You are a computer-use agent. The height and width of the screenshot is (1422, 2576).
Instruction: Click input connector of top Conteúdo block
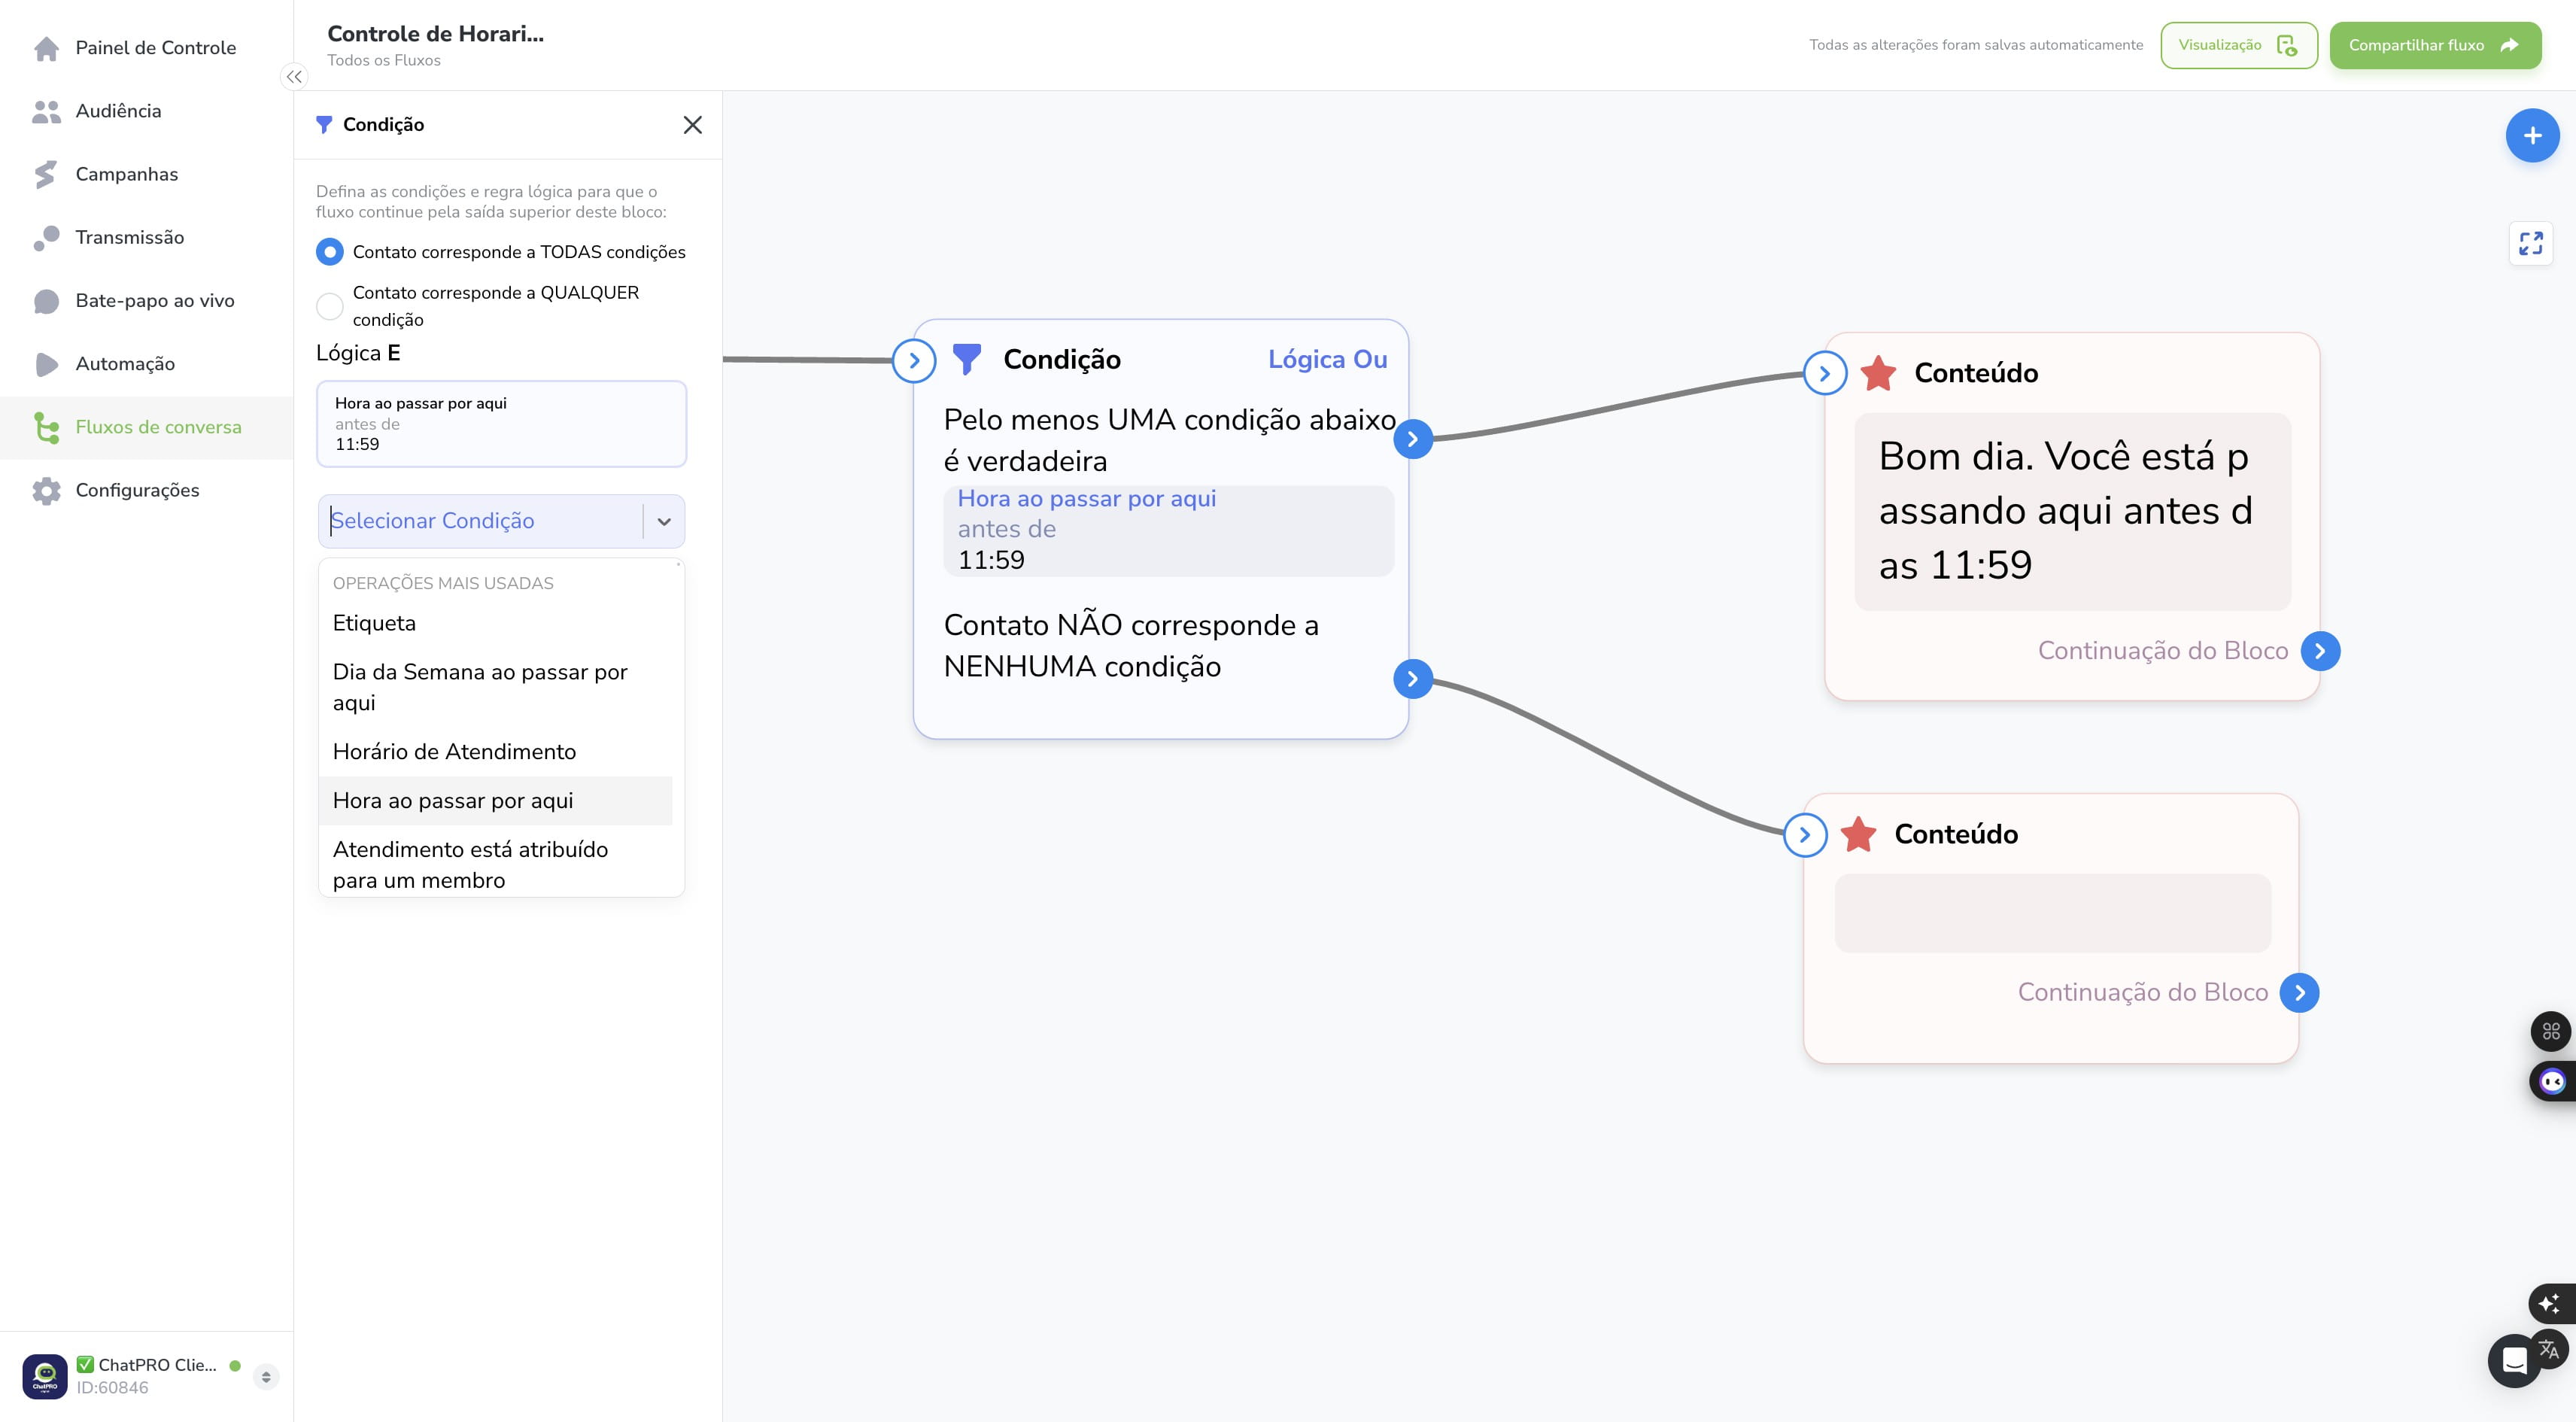pyautogui.click(x=1825, y=373)
